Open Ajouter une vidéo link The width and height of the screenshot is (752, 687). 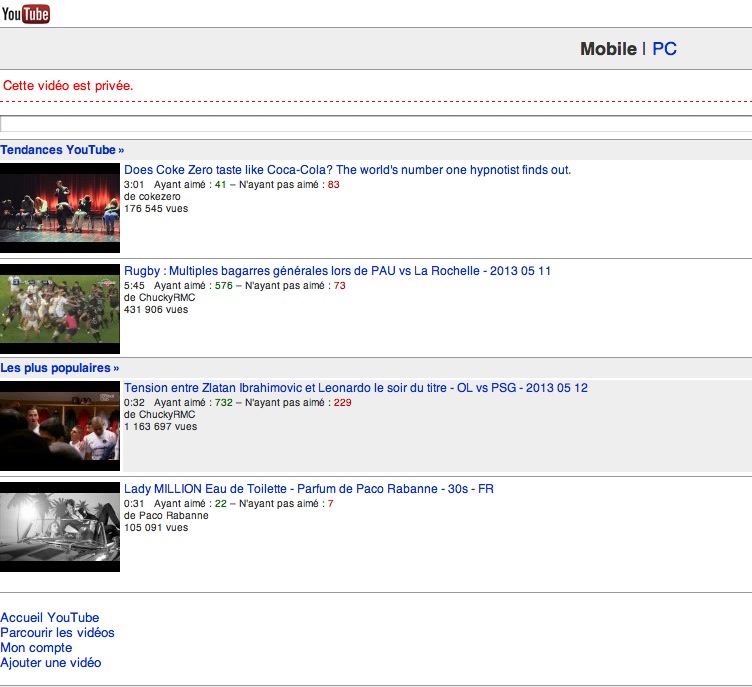(x=50, y=663)
